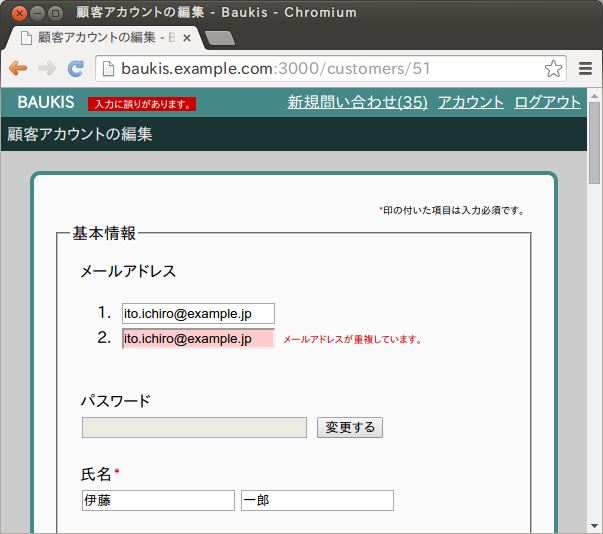Click the scrollbar down arrow
The height and width of the screenshot is (534, 603).
(x=595, y=526)
